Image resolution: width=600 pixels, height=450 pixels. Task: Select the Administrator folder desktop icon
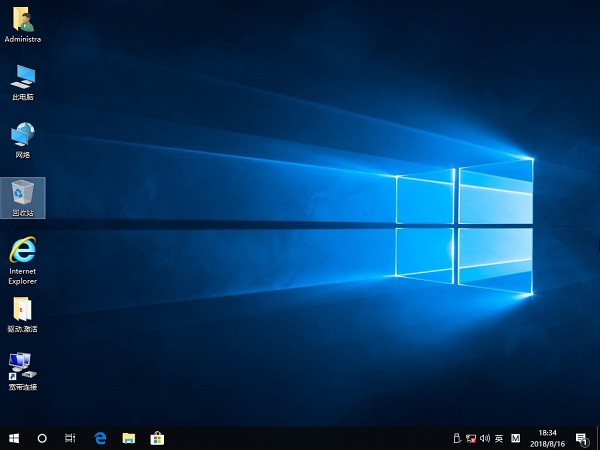point(23,25)
